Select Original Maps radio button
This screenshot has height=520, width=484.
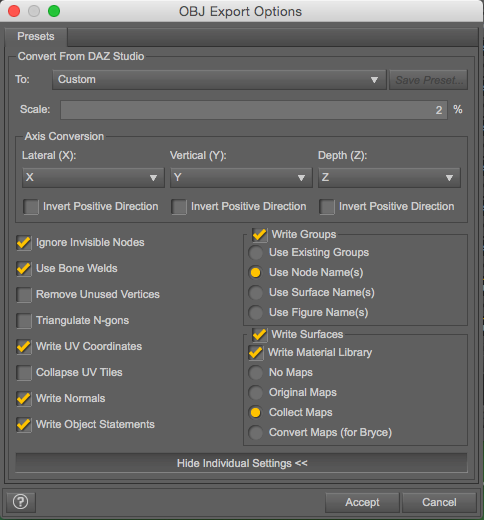256,393
